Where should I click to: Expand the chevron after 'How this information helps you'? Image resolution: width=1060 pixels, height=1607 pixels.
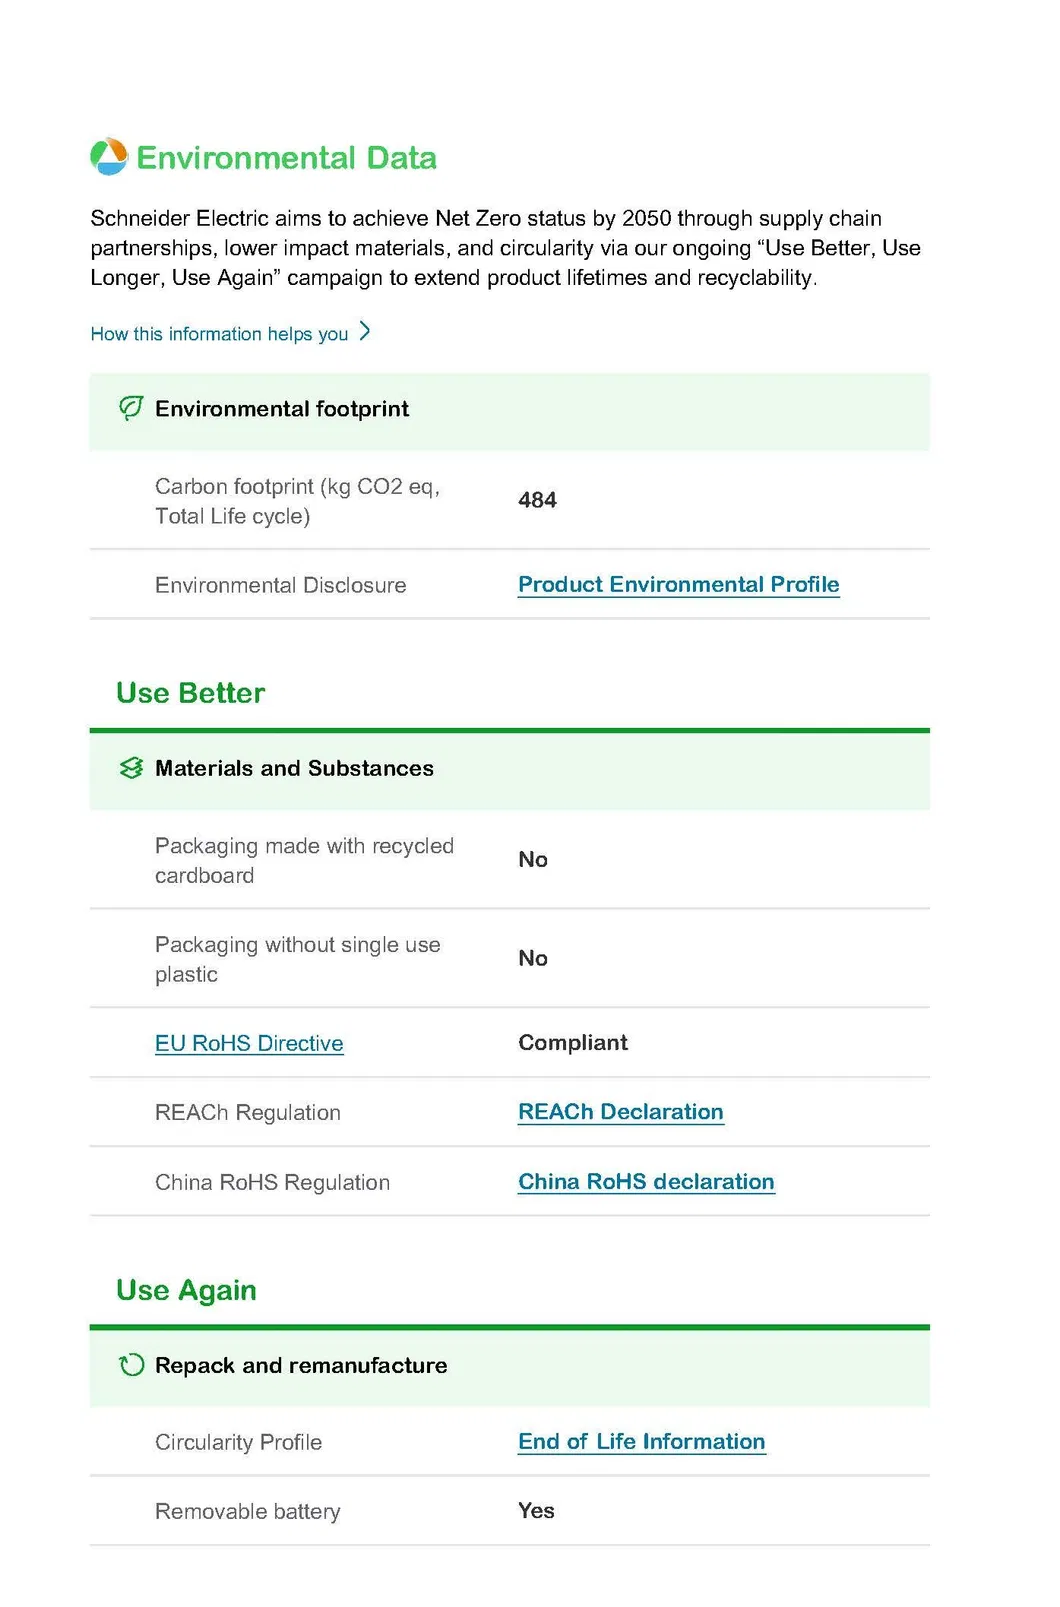coord(365,332)
